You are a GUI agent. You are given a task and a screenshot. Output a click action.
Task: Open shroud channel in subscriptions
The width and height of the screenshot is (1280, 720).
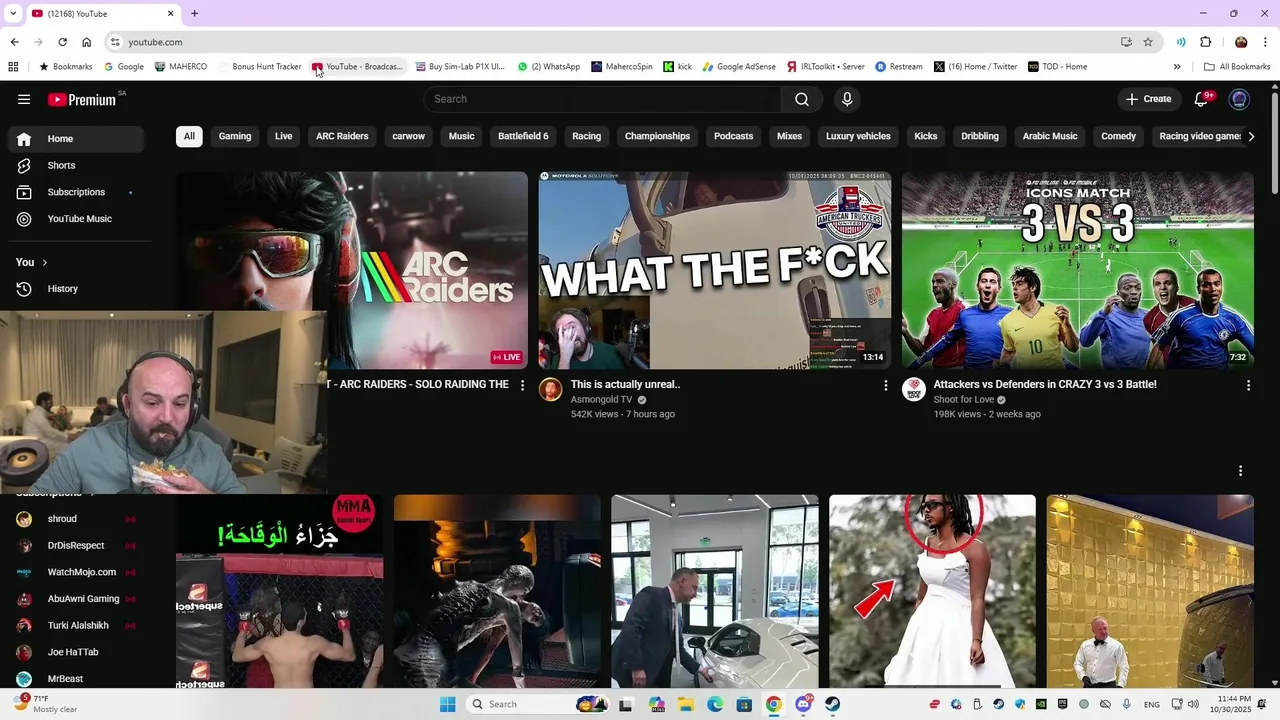(76, 519)
